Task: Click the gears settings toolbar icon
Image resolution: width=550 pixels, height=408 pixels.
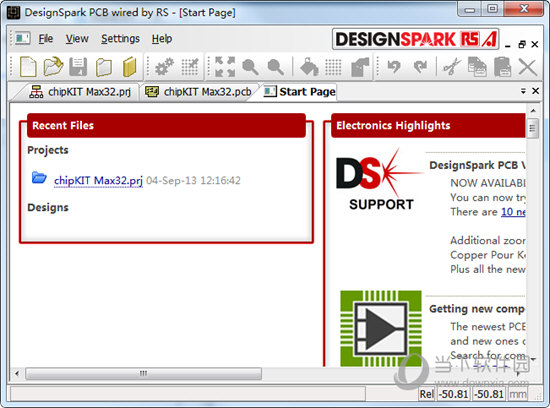Action: click(x=164, y=66)
